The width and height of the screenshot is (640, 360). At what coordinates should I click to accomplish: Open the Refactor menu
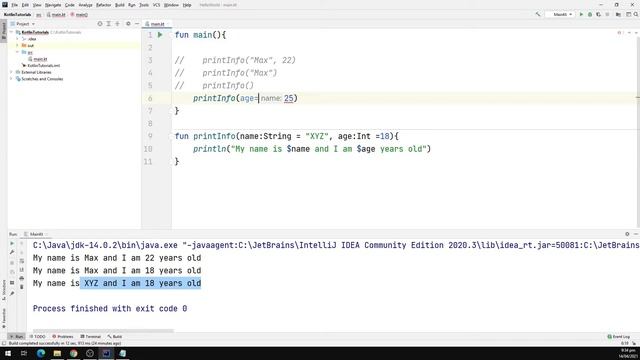(x=103, y=5)
